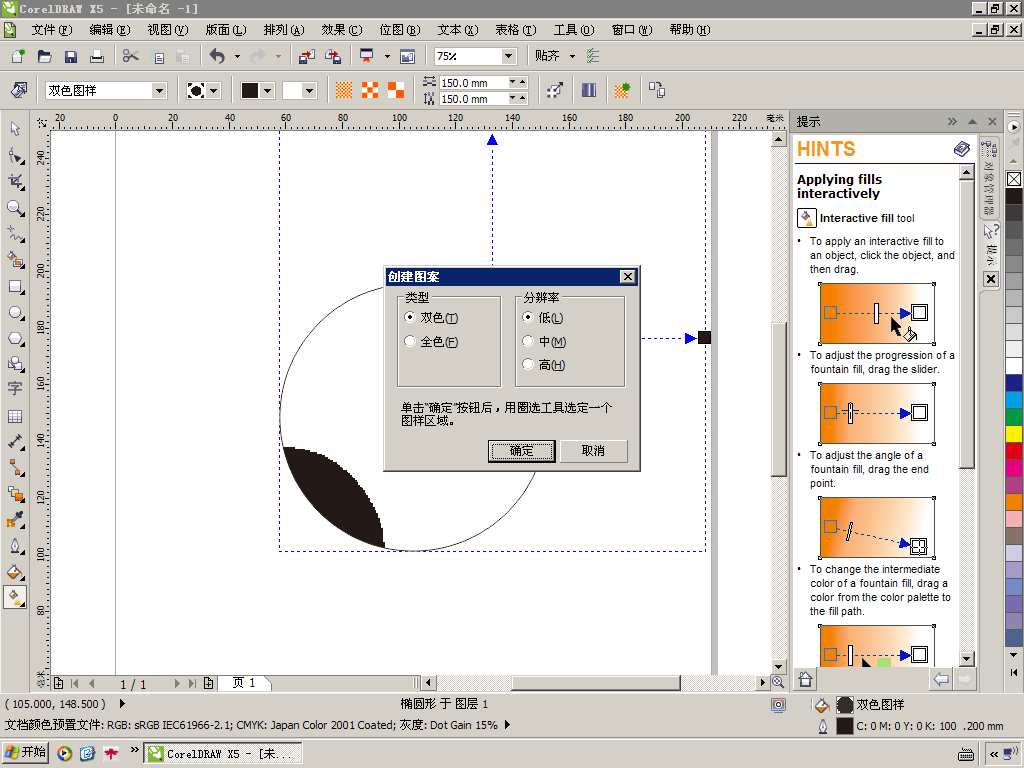
Task: Open the 效果 menu
Action: [x=341, y=30]
